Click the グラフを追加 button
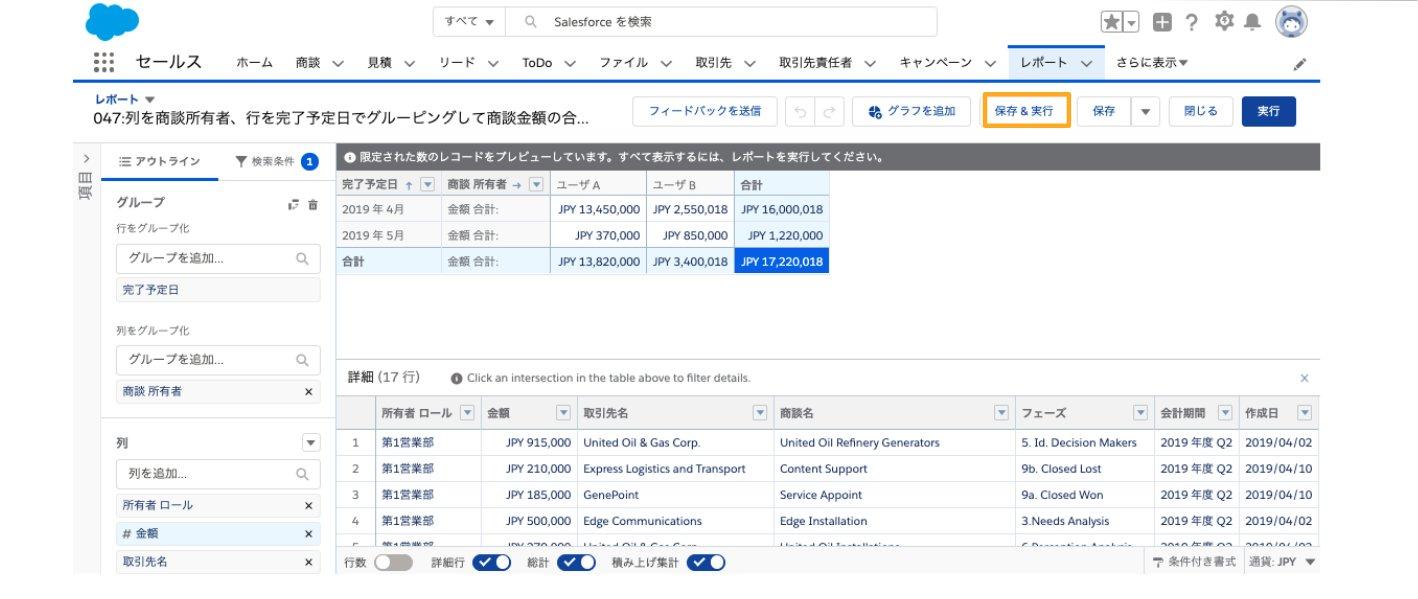 912,111
